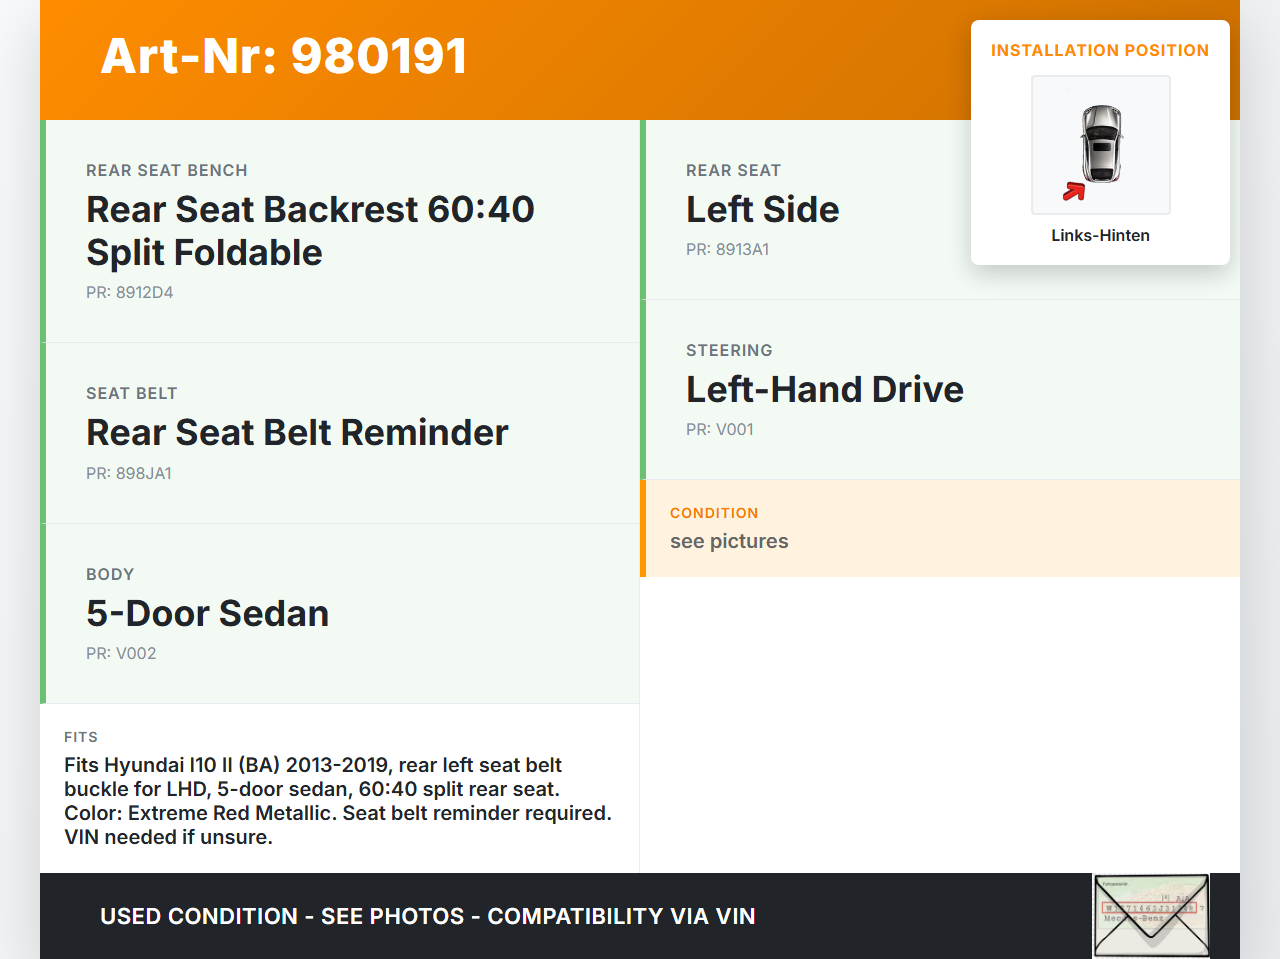
Task: Select the 5-Door Sedan body entry
Action: point(208,614)
